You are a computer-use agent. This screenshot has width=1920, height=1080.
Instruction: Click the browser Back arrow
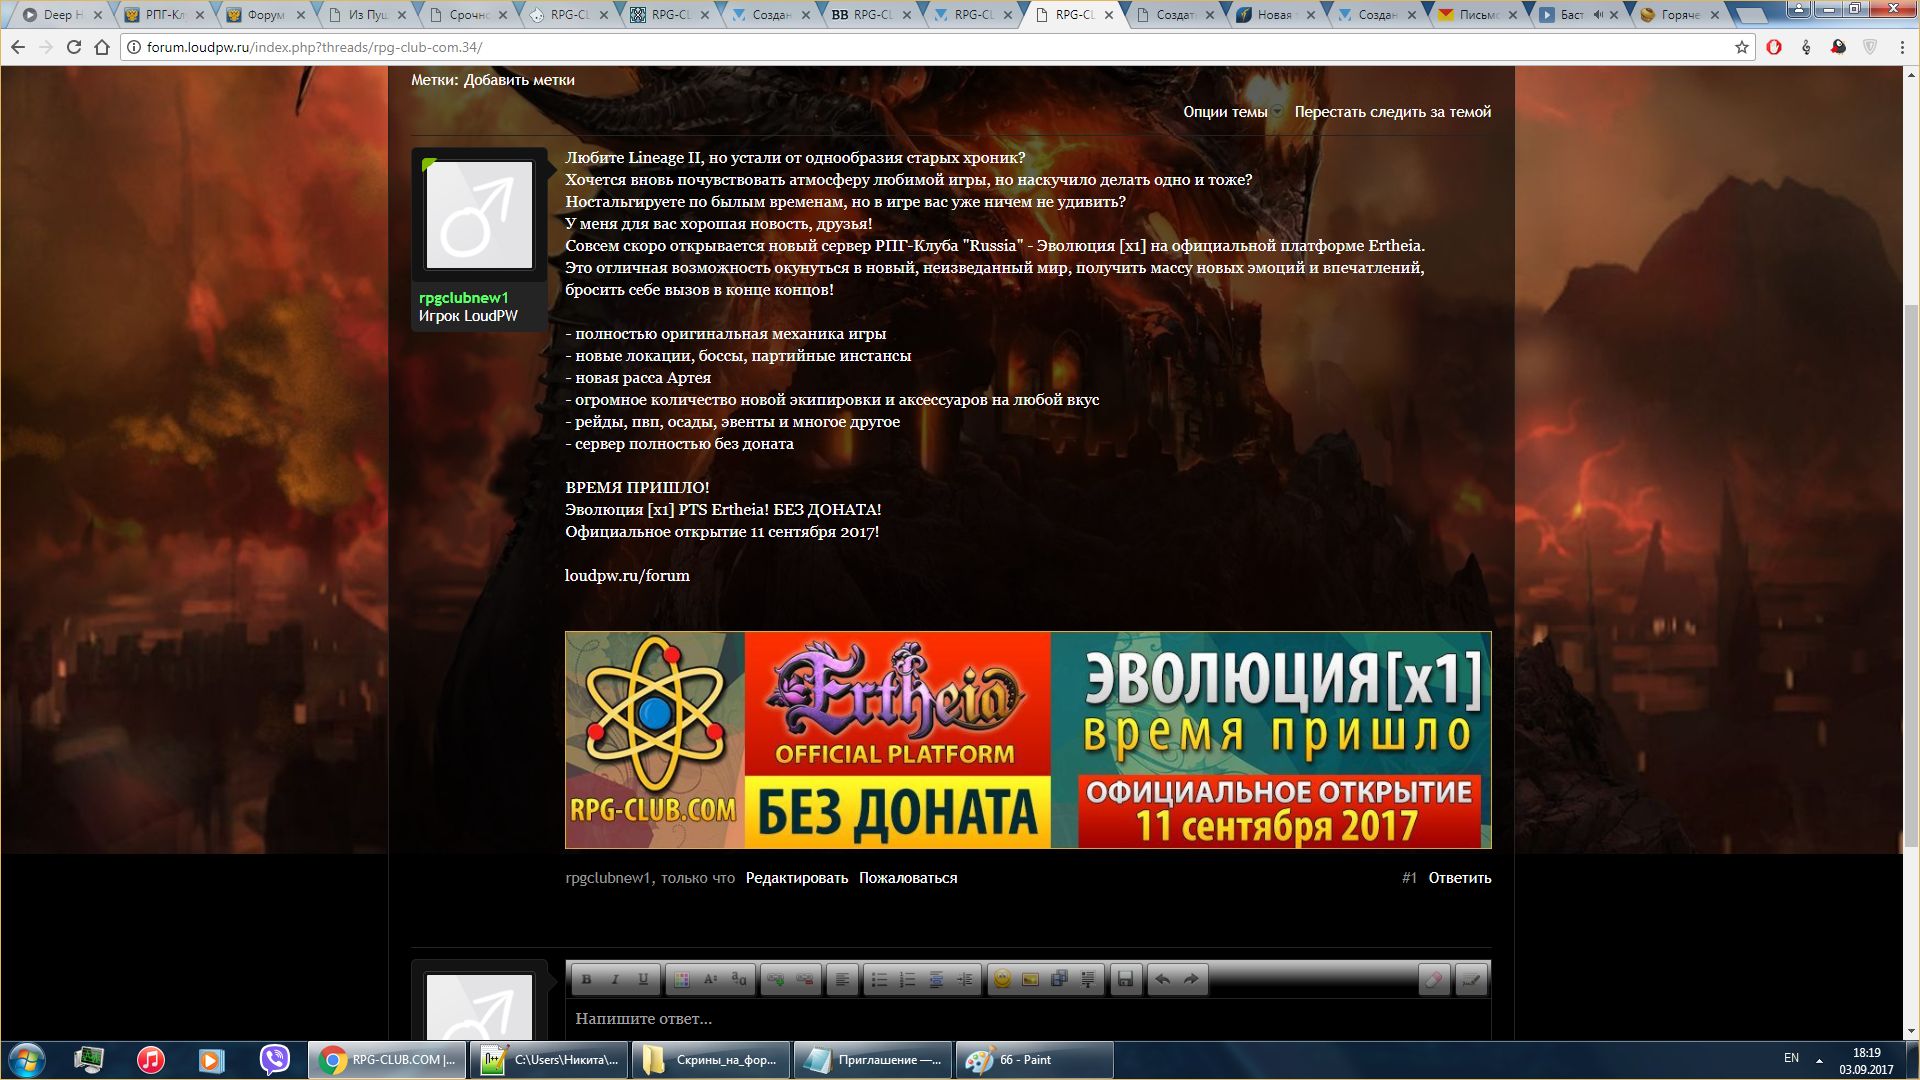(x=17, y=47)
